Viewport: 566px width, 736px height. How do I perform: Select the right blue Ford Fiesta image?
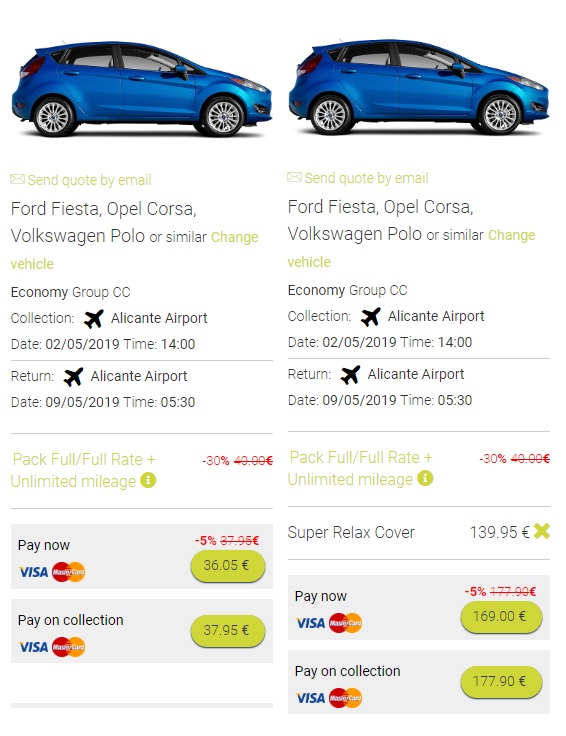(x=418, y=87)
